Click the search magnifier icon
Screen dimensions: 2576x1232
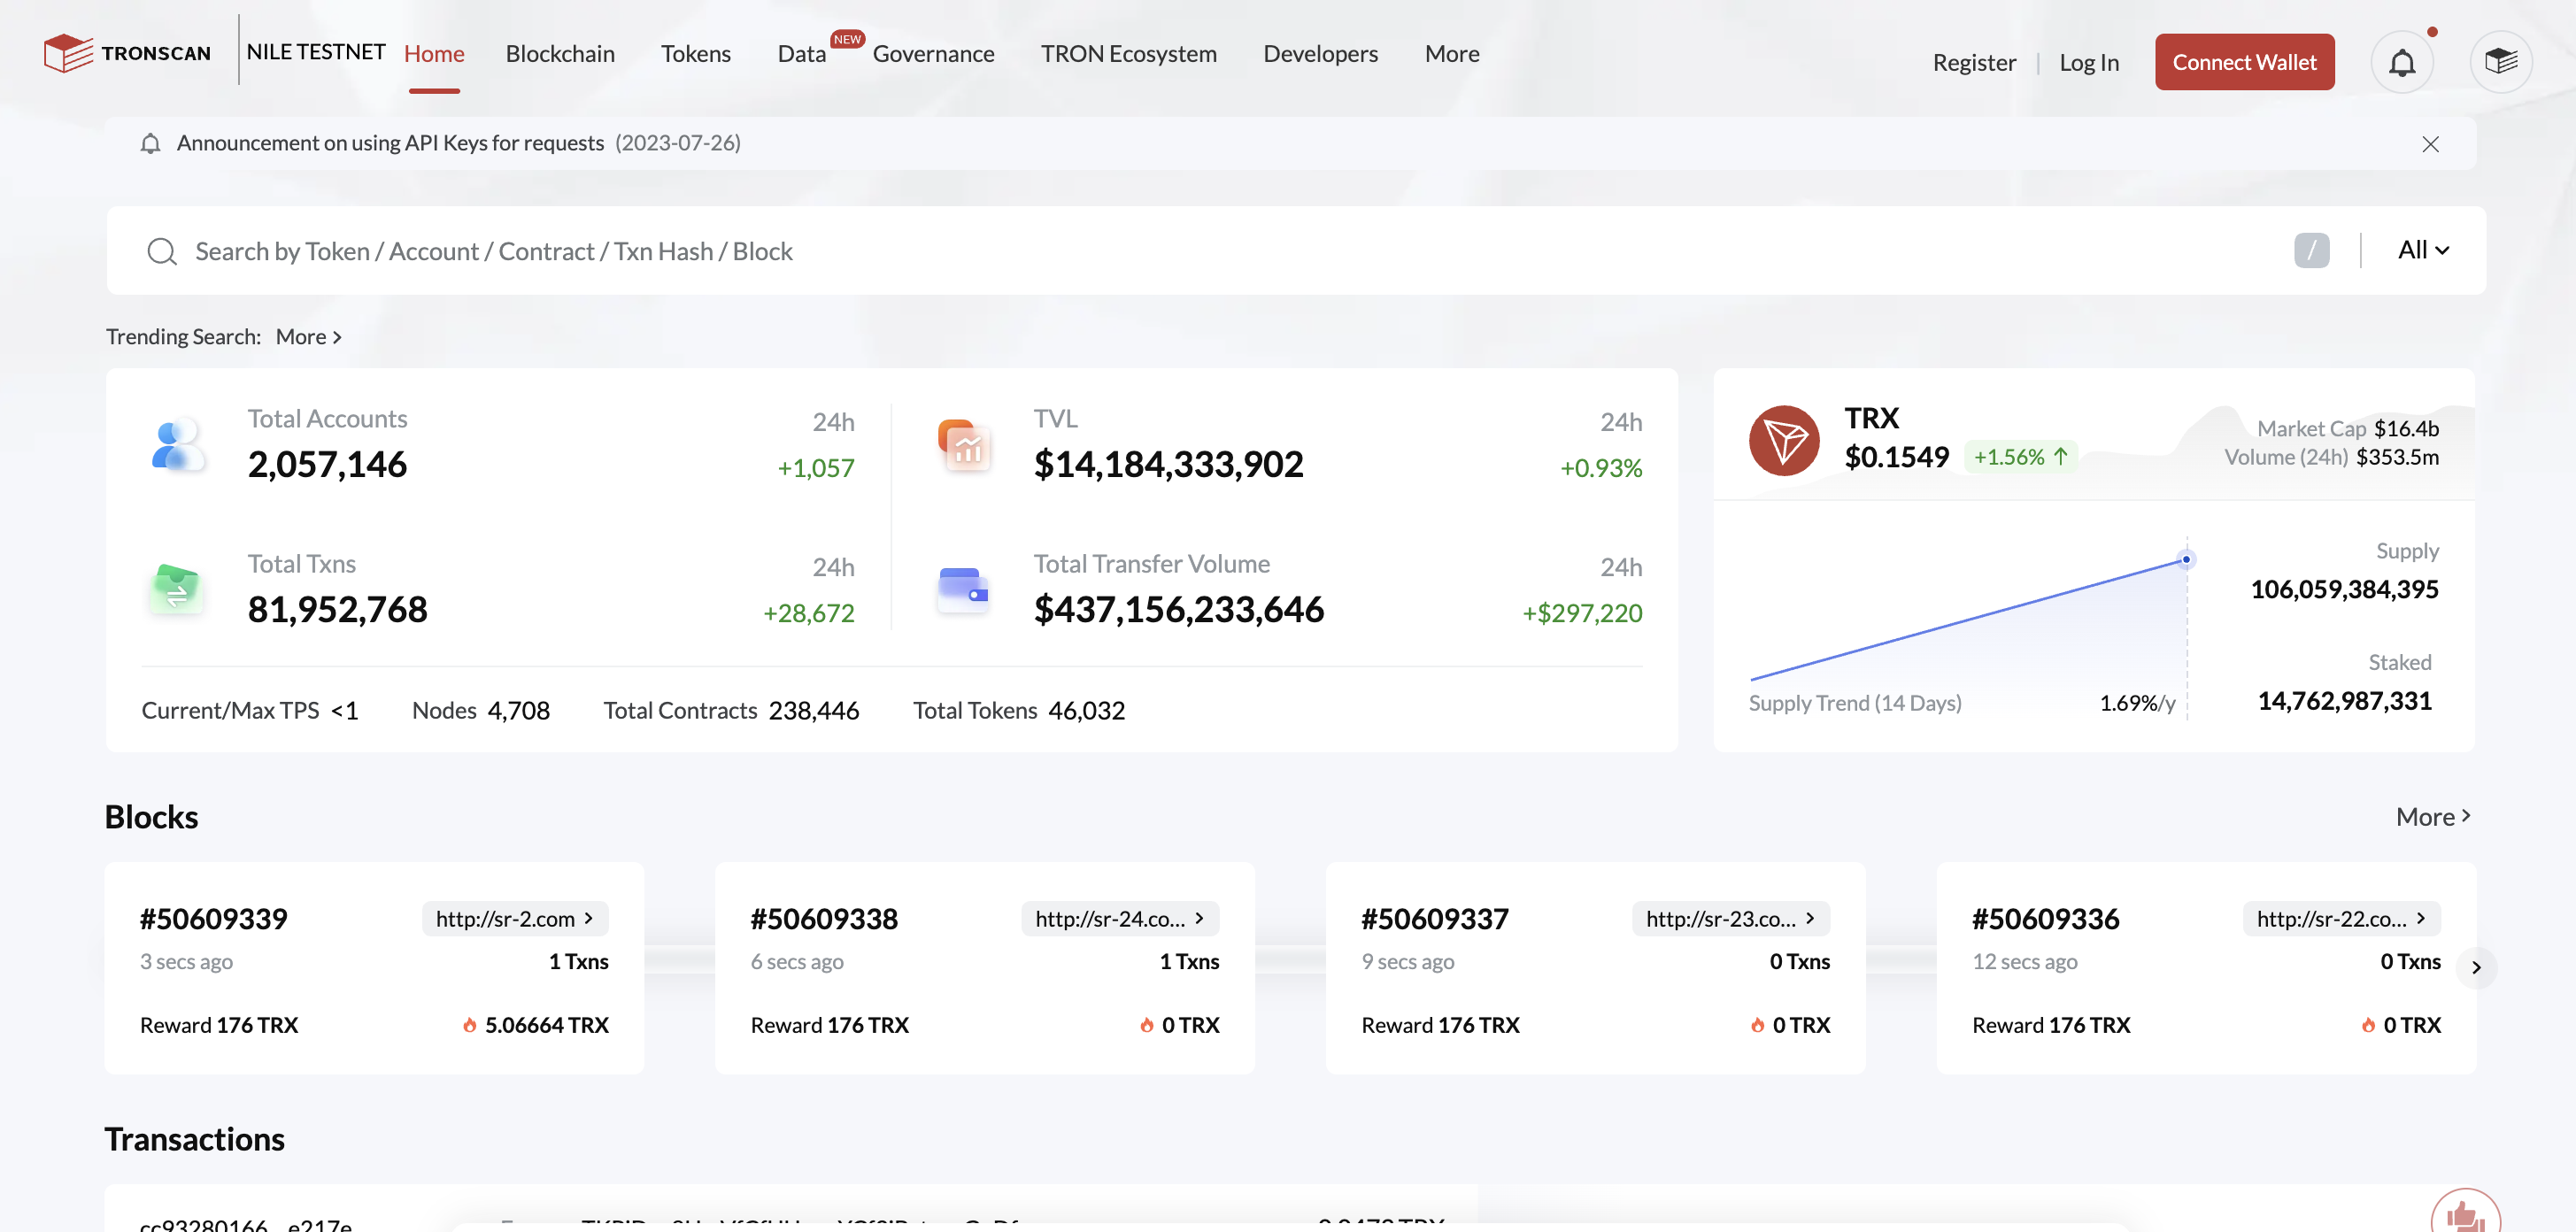pyautogui.click(x=162, y=251)
